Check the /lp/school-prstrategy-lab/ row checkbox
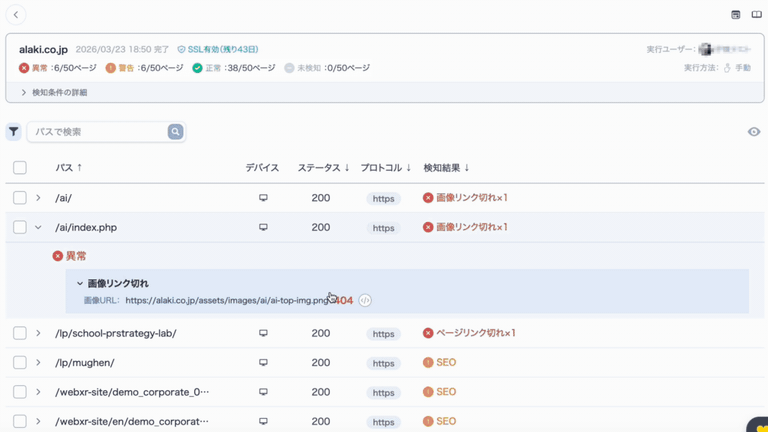 tap(20, 333)
